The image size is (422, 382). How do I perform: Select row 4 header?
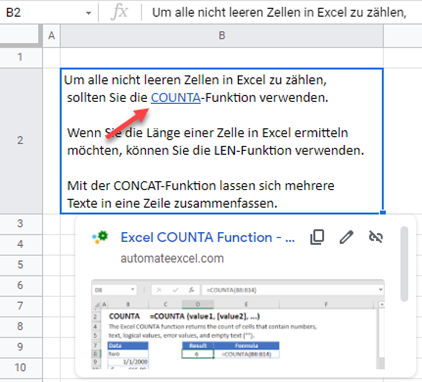point(21,244)
